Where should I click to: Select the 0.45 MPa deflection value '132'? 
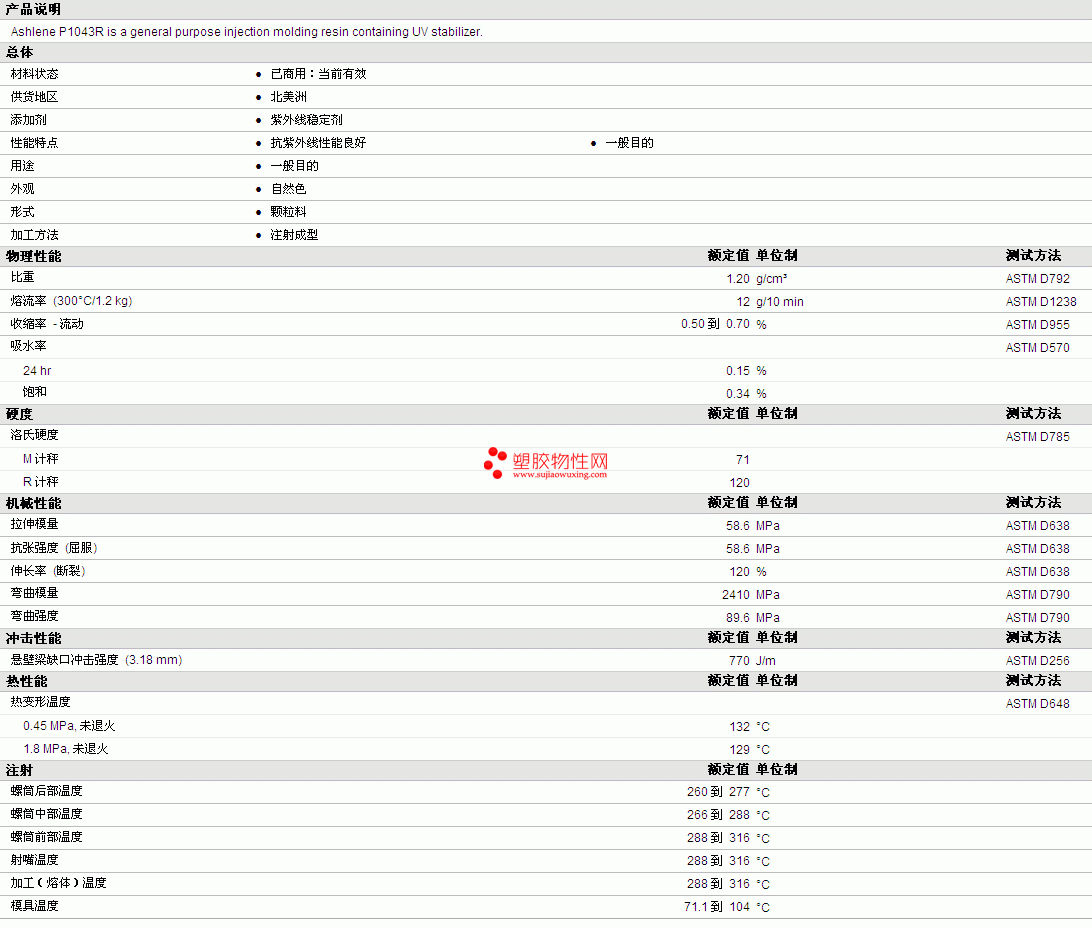click(x=739, y=727)
